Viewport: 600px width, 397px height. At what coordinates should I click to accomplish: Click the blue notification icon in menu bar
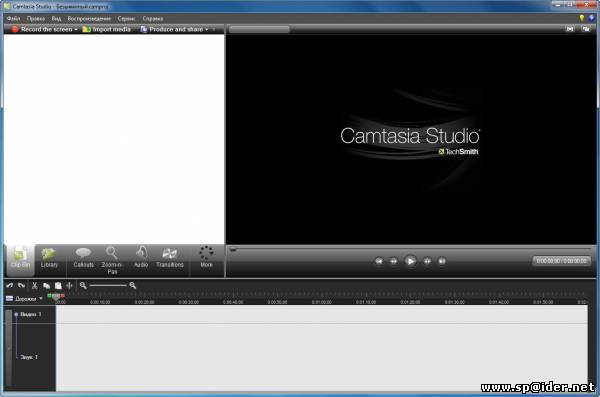[591, 18]
